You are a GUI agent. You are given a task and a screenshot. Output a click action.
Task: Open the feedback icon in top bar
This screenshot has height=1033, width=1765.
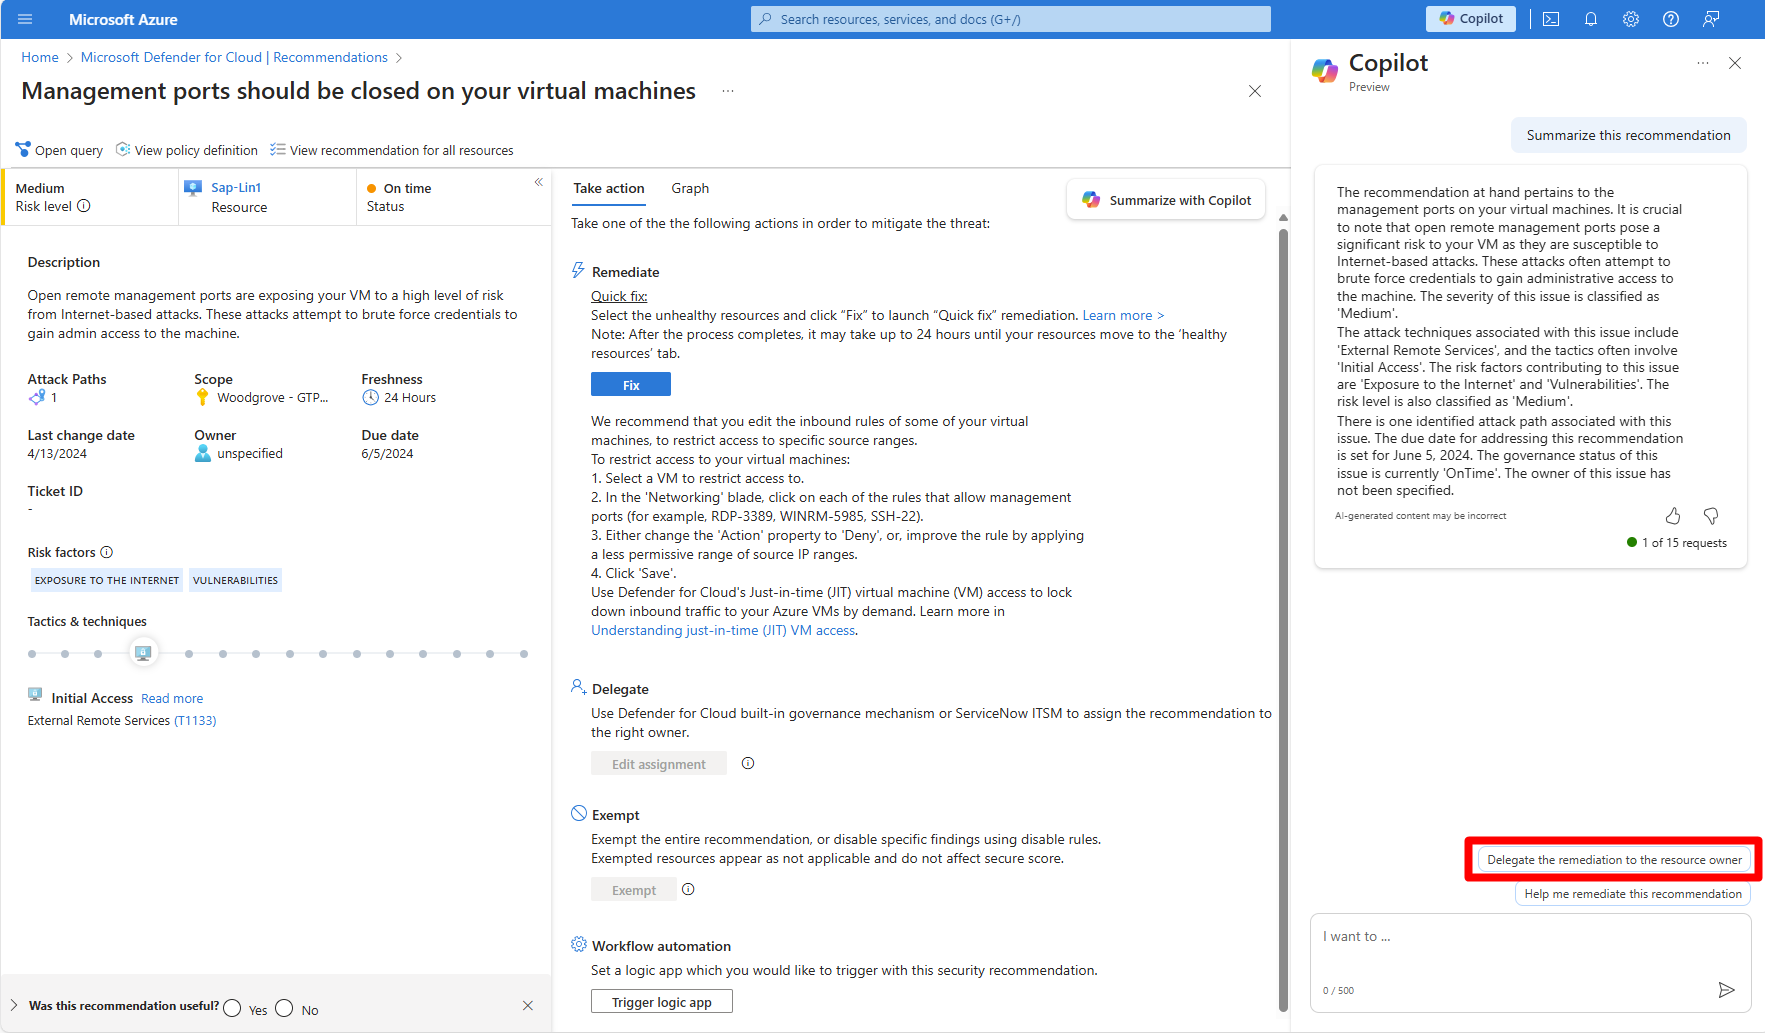[x=1711, y=19]
